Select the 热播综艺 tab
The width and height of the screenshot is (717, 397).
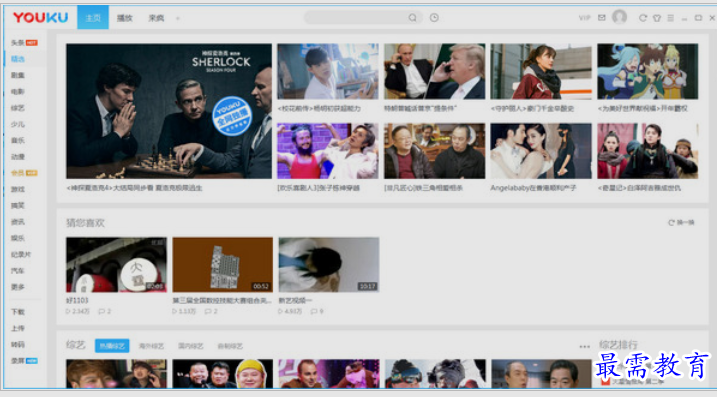pos(112,346)
